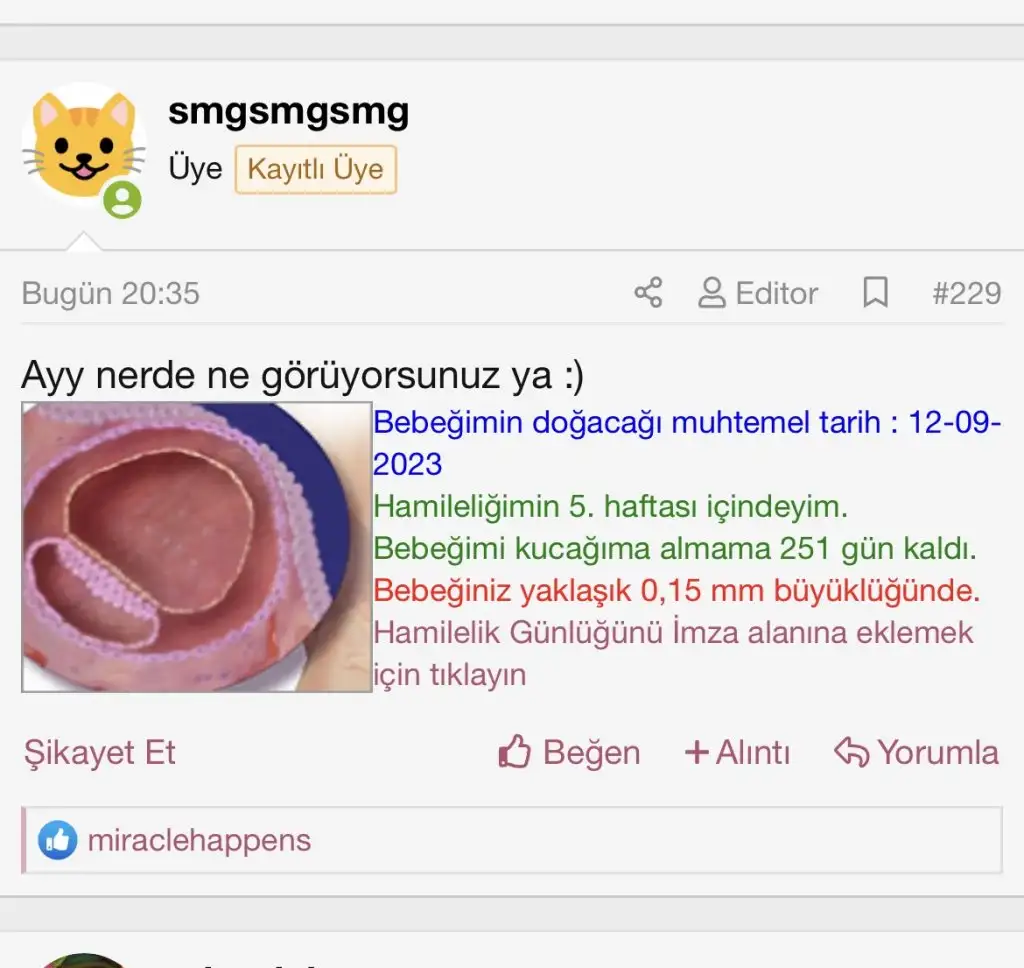The image size is (1024, 968).
Task: Click the green online status badge
Action: click(x=122, y=199)
